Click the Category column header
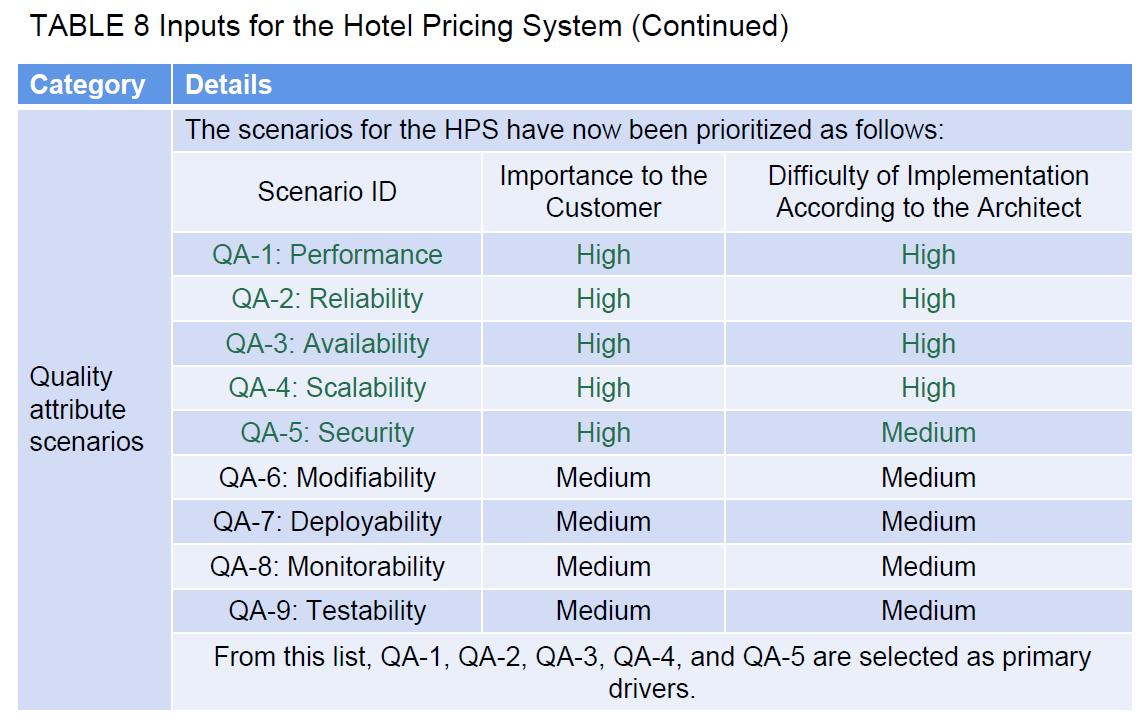The width and height of the screenshot is (1143, 721). click(x=94, y=85)
